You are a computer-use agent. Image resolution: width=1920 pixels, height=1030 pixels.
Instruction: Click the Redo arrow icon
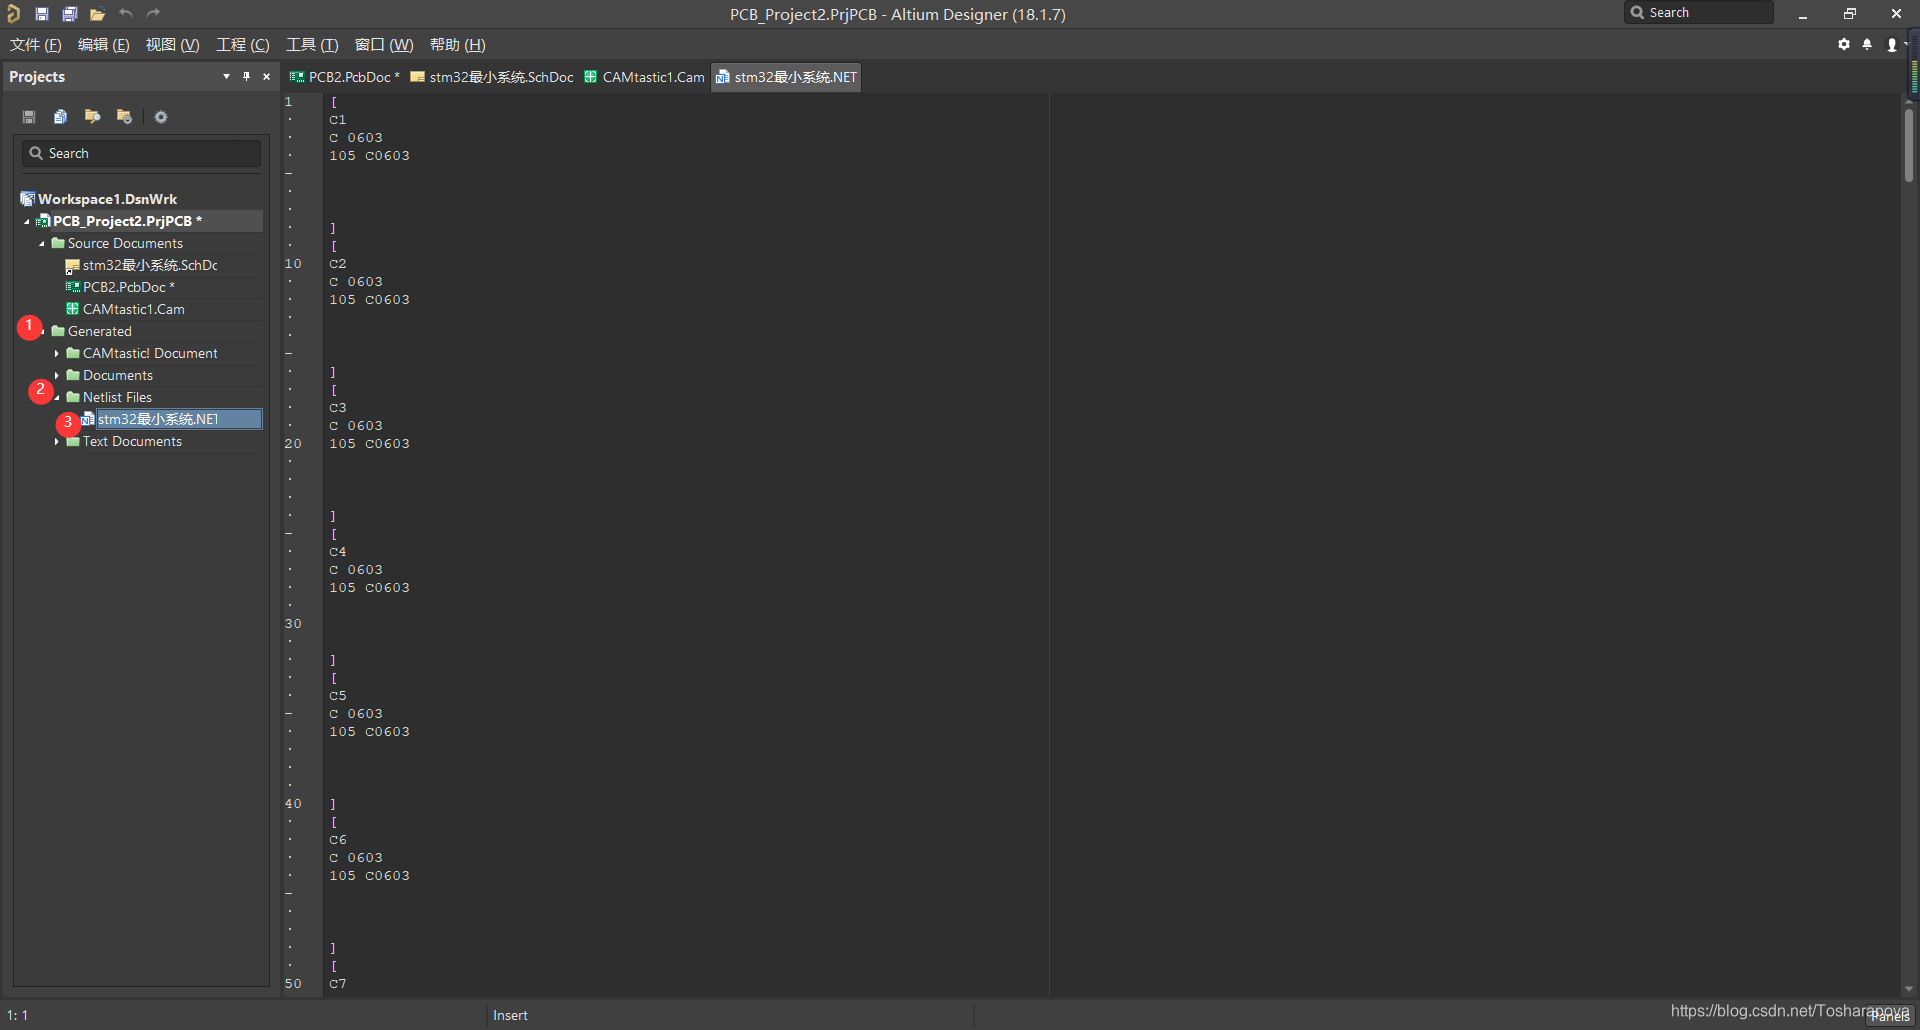pos(153,14)
